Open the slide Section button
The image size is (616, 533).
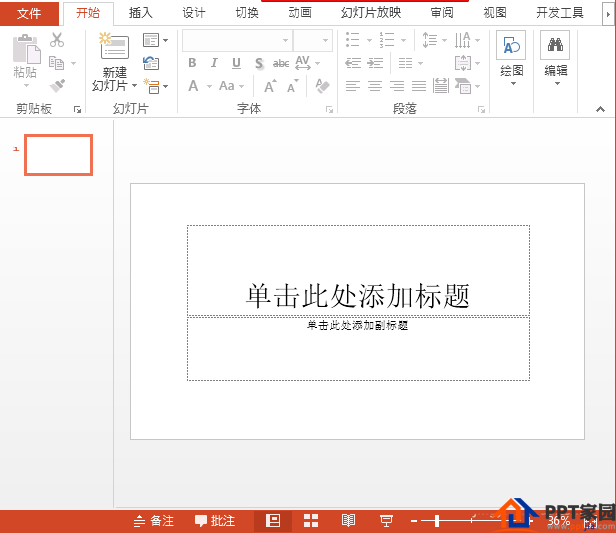[155, 86]
